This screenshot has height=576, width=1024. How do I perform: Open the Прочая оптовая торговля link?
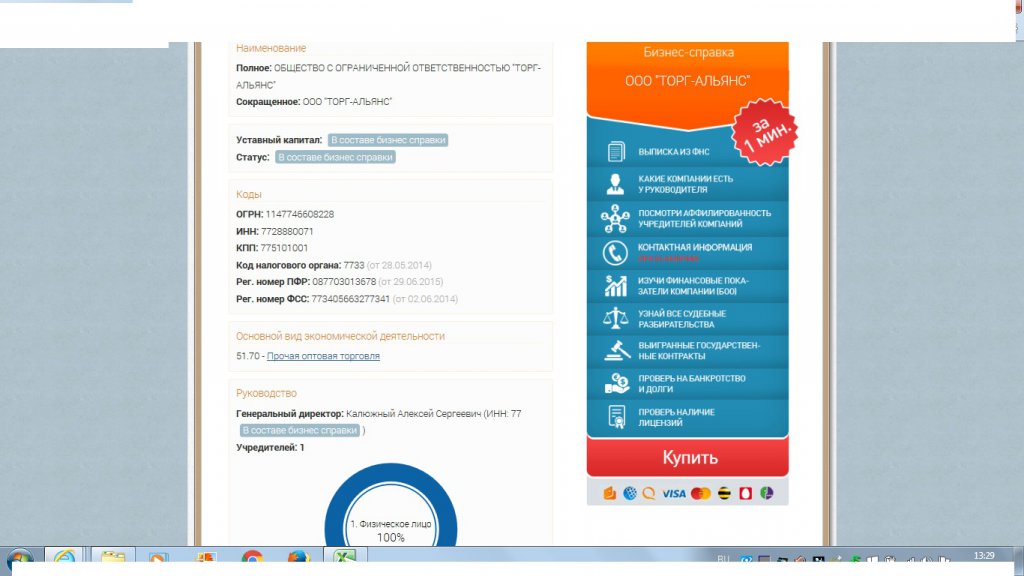click(x=323, y=356)
